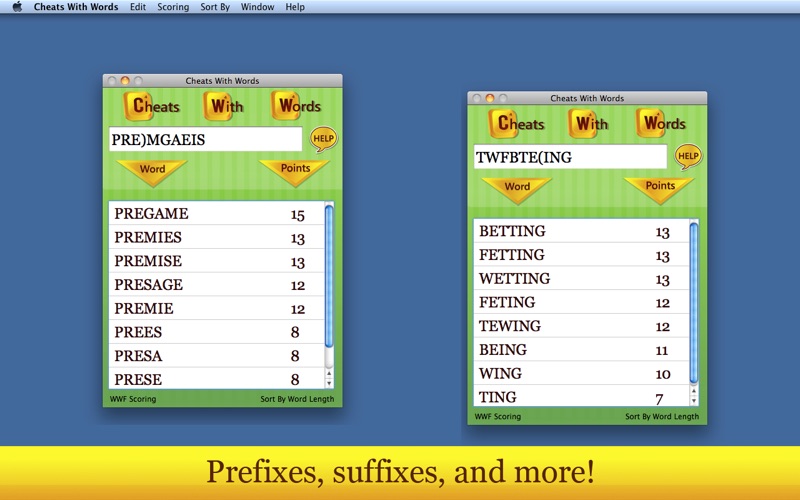This screenshot has width=800, height=500.
Task: Click the With logo tile in left window
Action: [x=223, y=106]
